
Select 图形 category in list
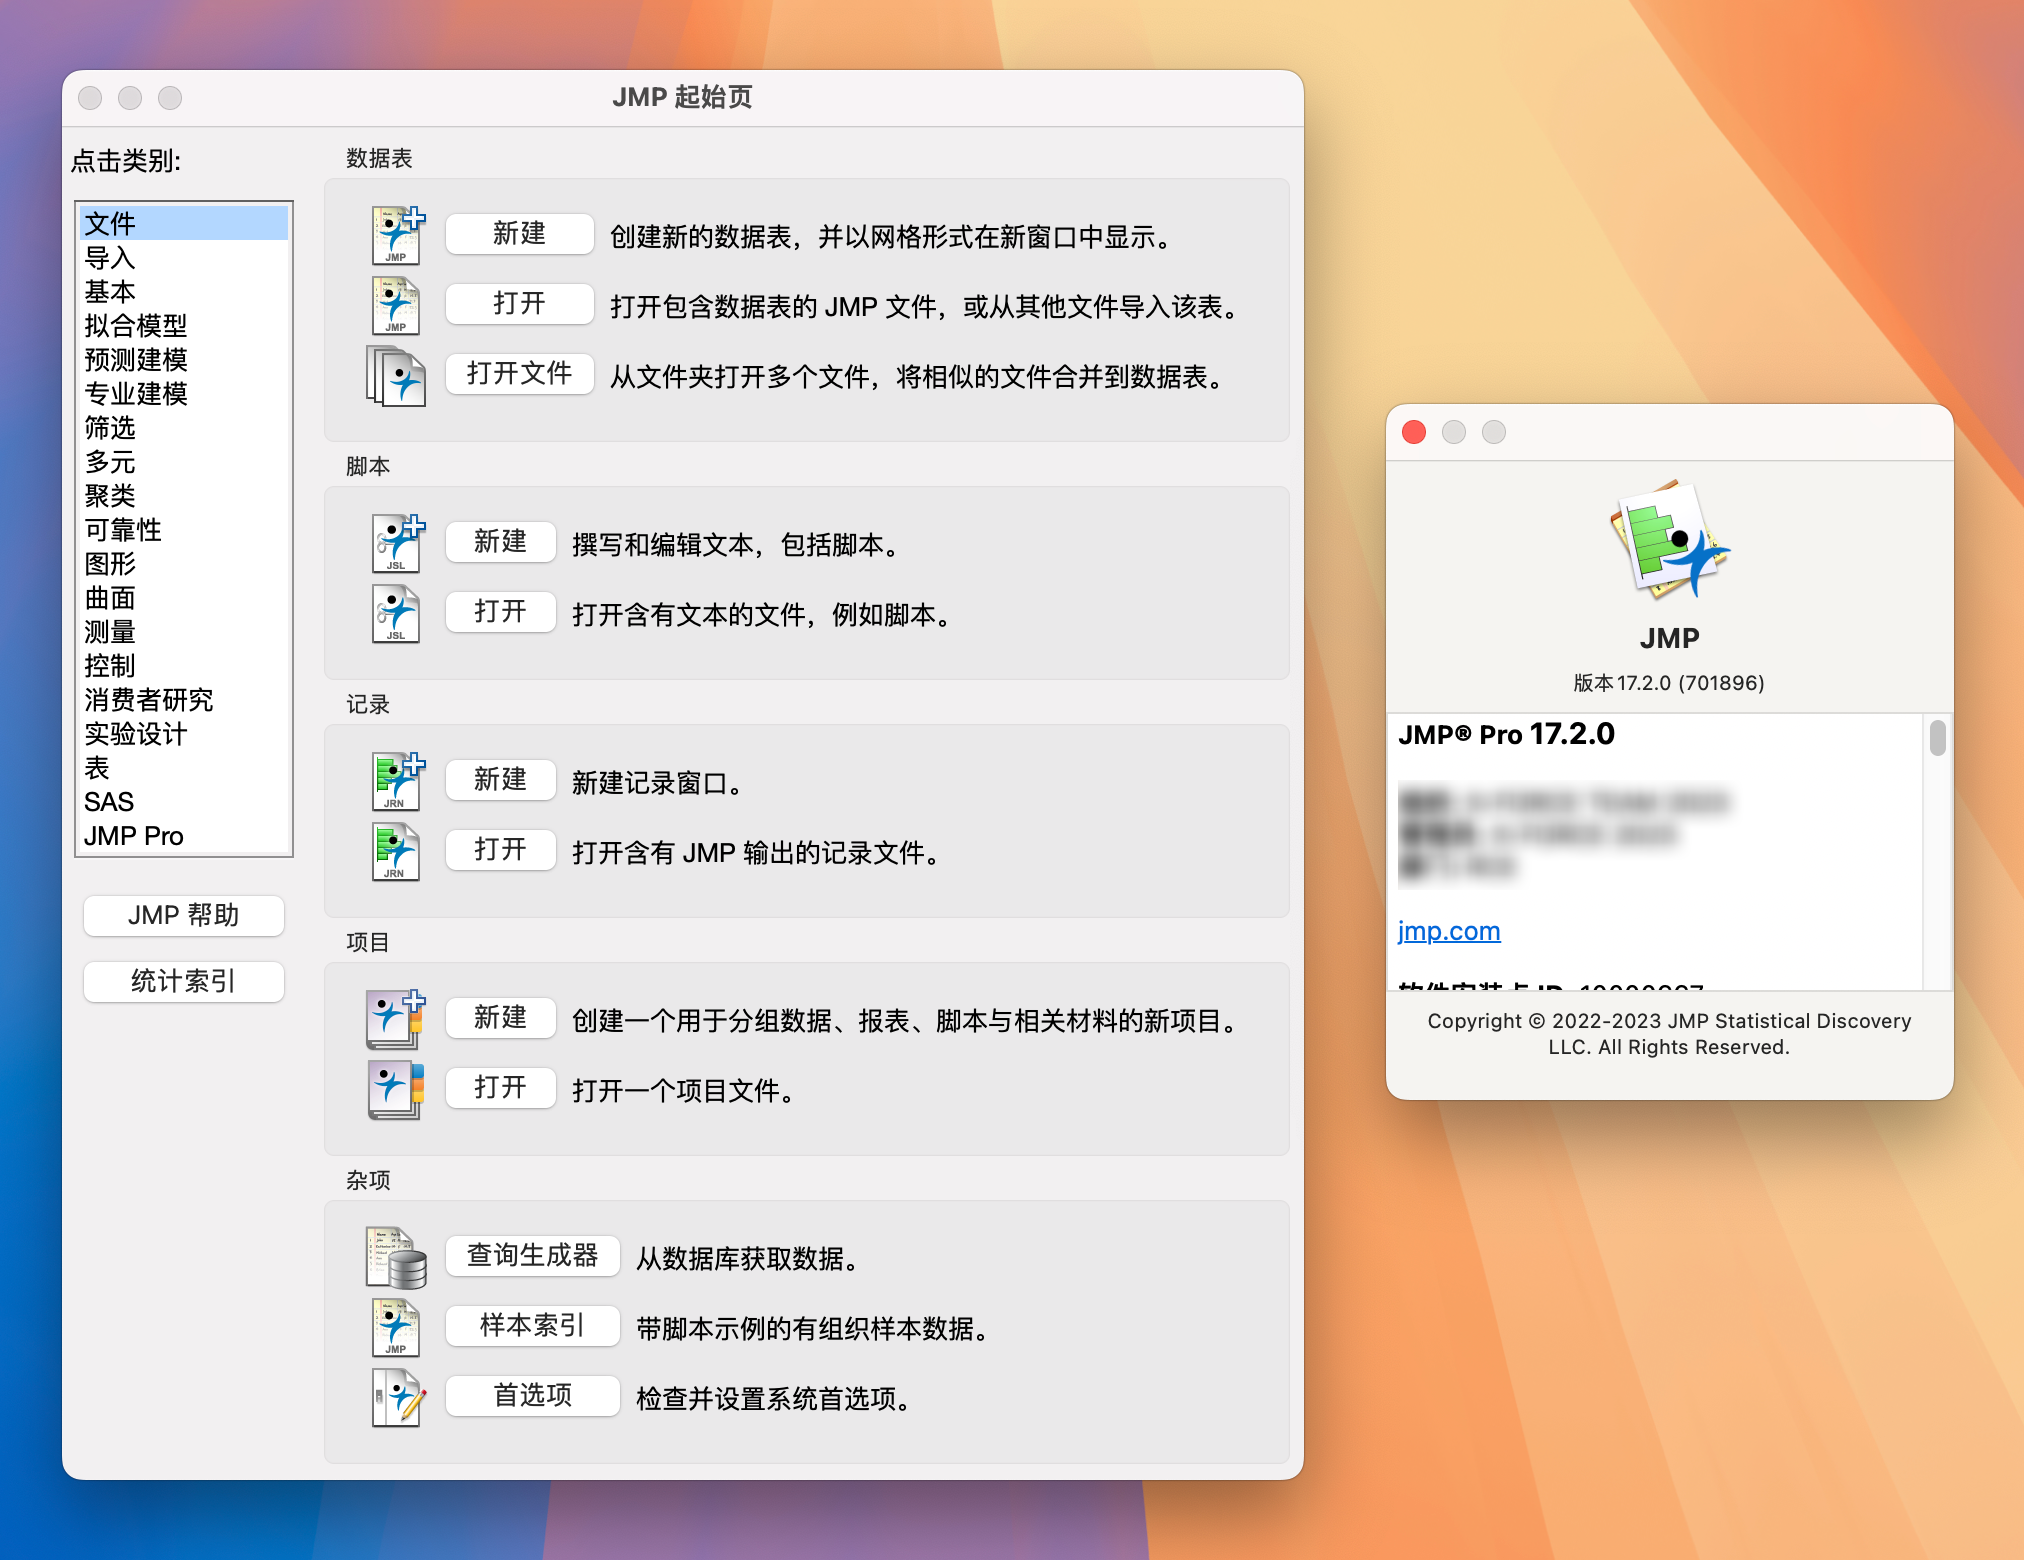point(184,563)
